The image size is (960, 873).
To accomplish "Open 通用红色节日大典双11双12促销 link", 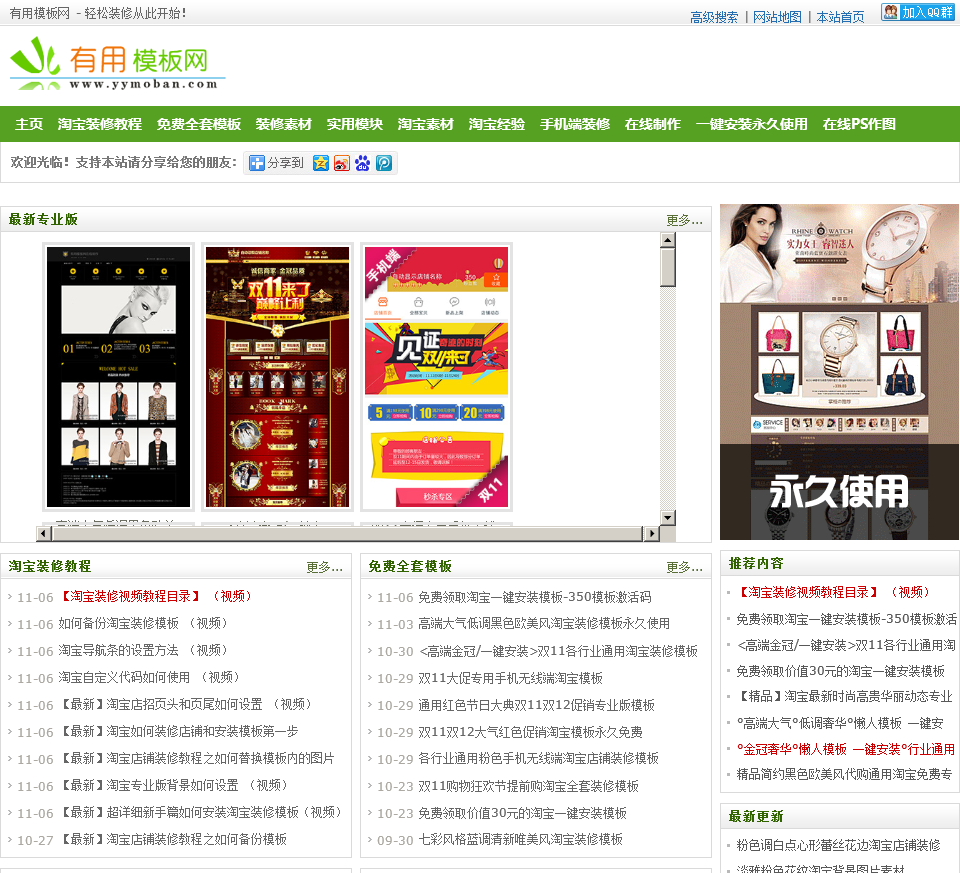I will tap(536, 705).
